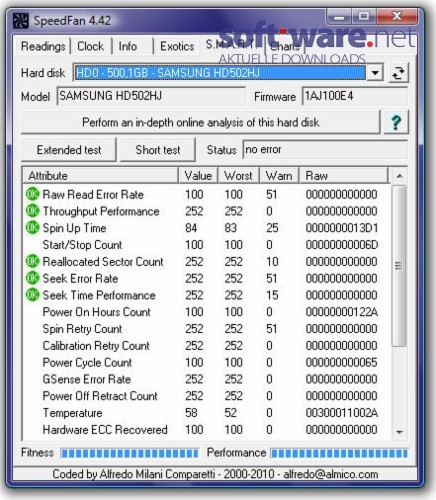Close the SpeedFan window
The height and width of the screenshot is (500, 436).
pyautogui.click(x=396, y=16)
